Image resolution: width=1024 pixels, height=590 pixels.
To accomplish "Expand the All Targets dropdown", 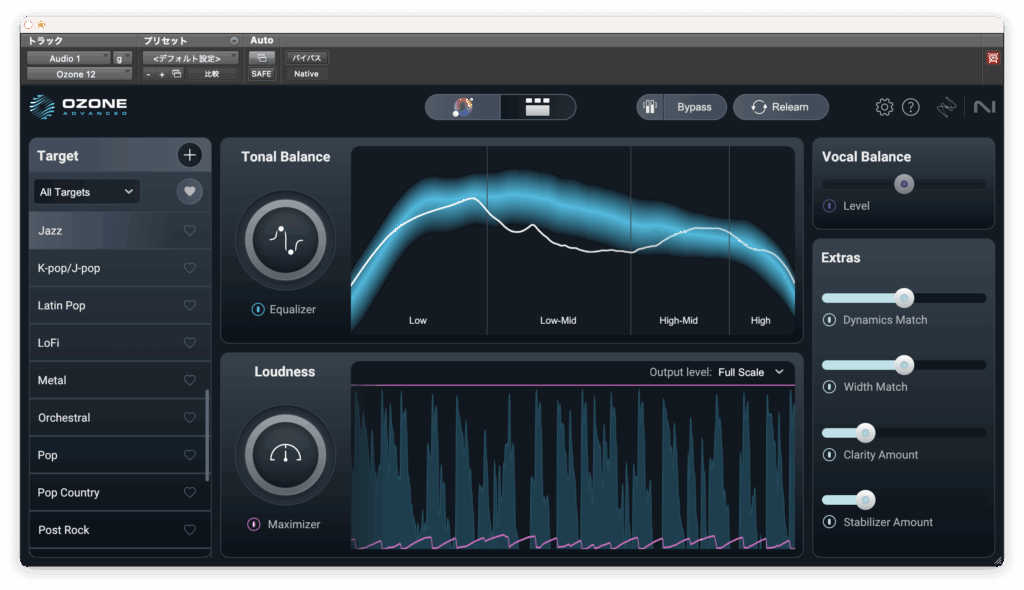I will pyautogui.click(x=87, y=192).
